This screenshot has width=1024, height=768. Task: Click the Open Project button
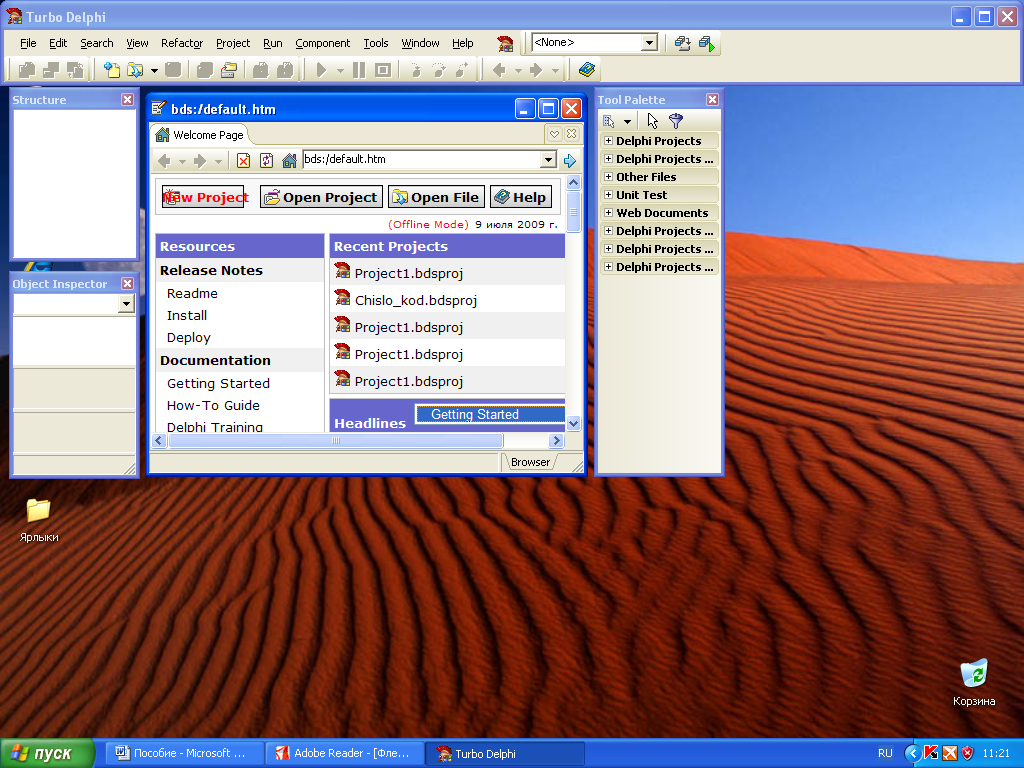coord(321,197)
